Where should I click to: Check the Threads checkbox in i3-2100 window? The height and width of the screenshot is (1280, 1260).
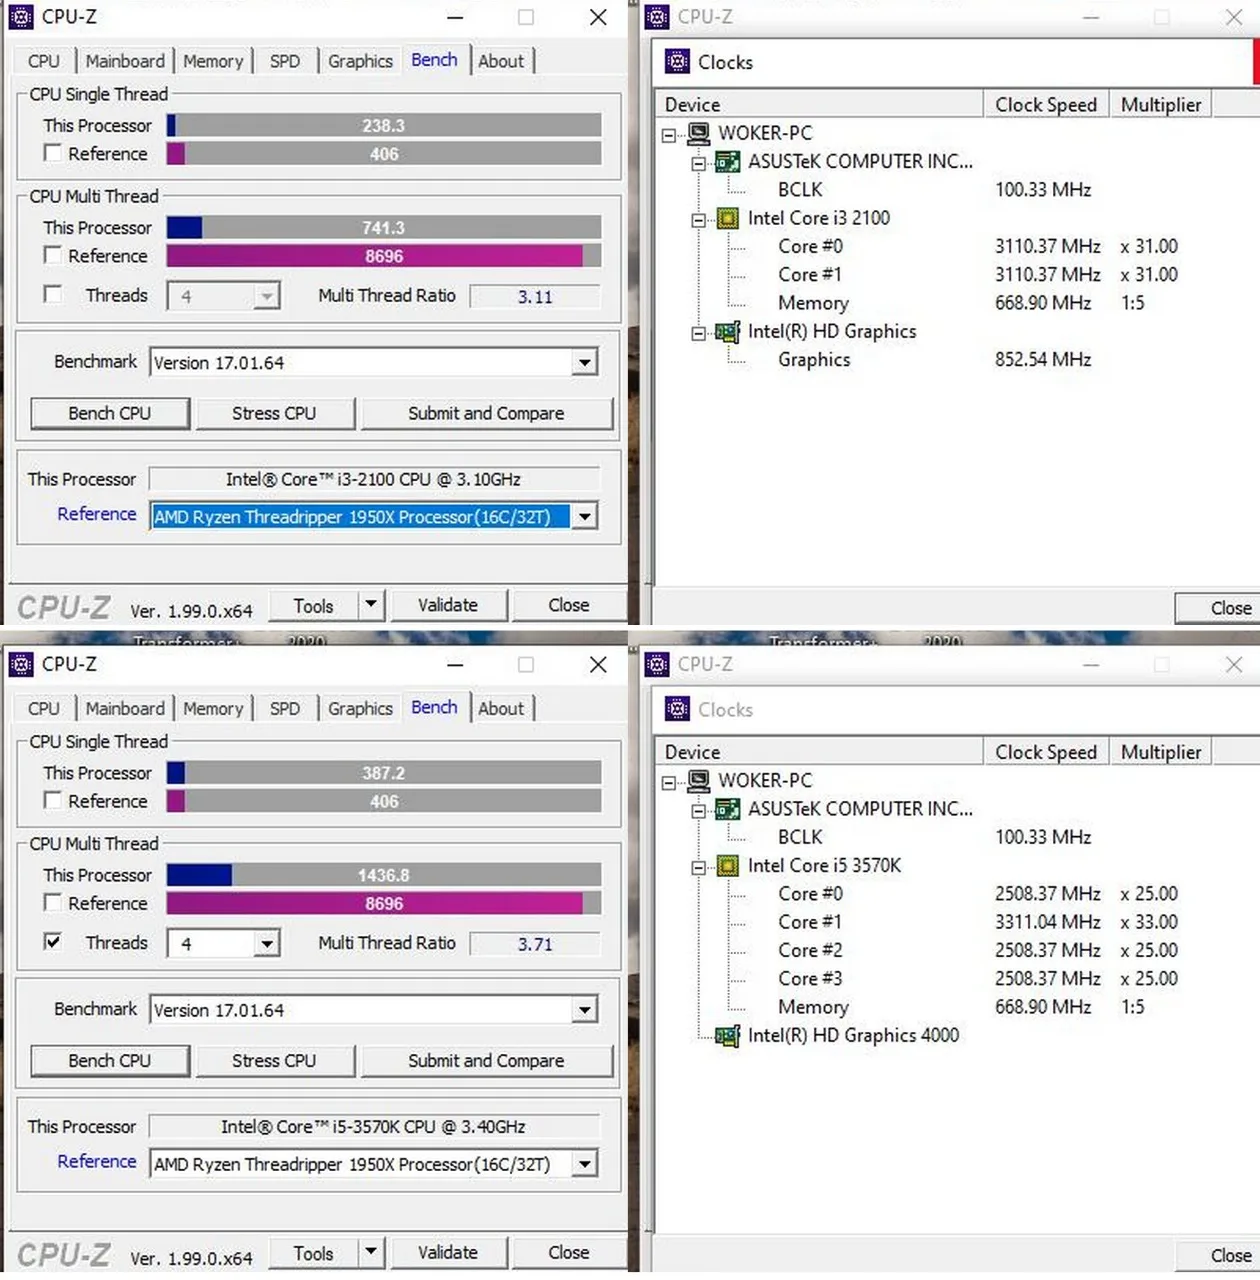click(x=53, y=294)
